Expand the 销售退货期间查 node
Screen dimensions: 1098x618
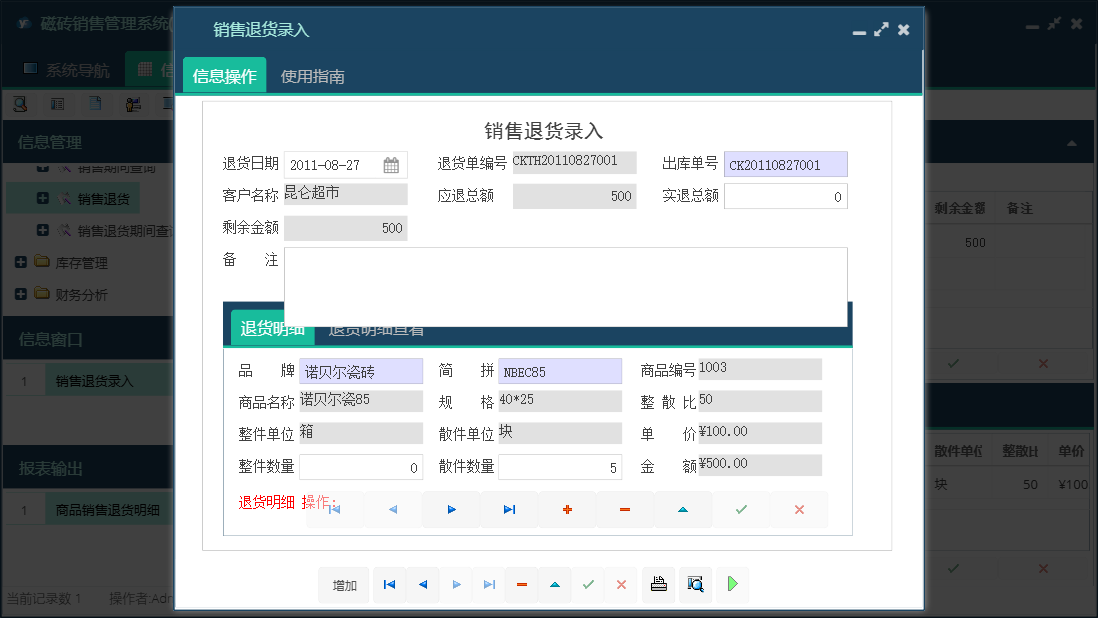point(42,230)
